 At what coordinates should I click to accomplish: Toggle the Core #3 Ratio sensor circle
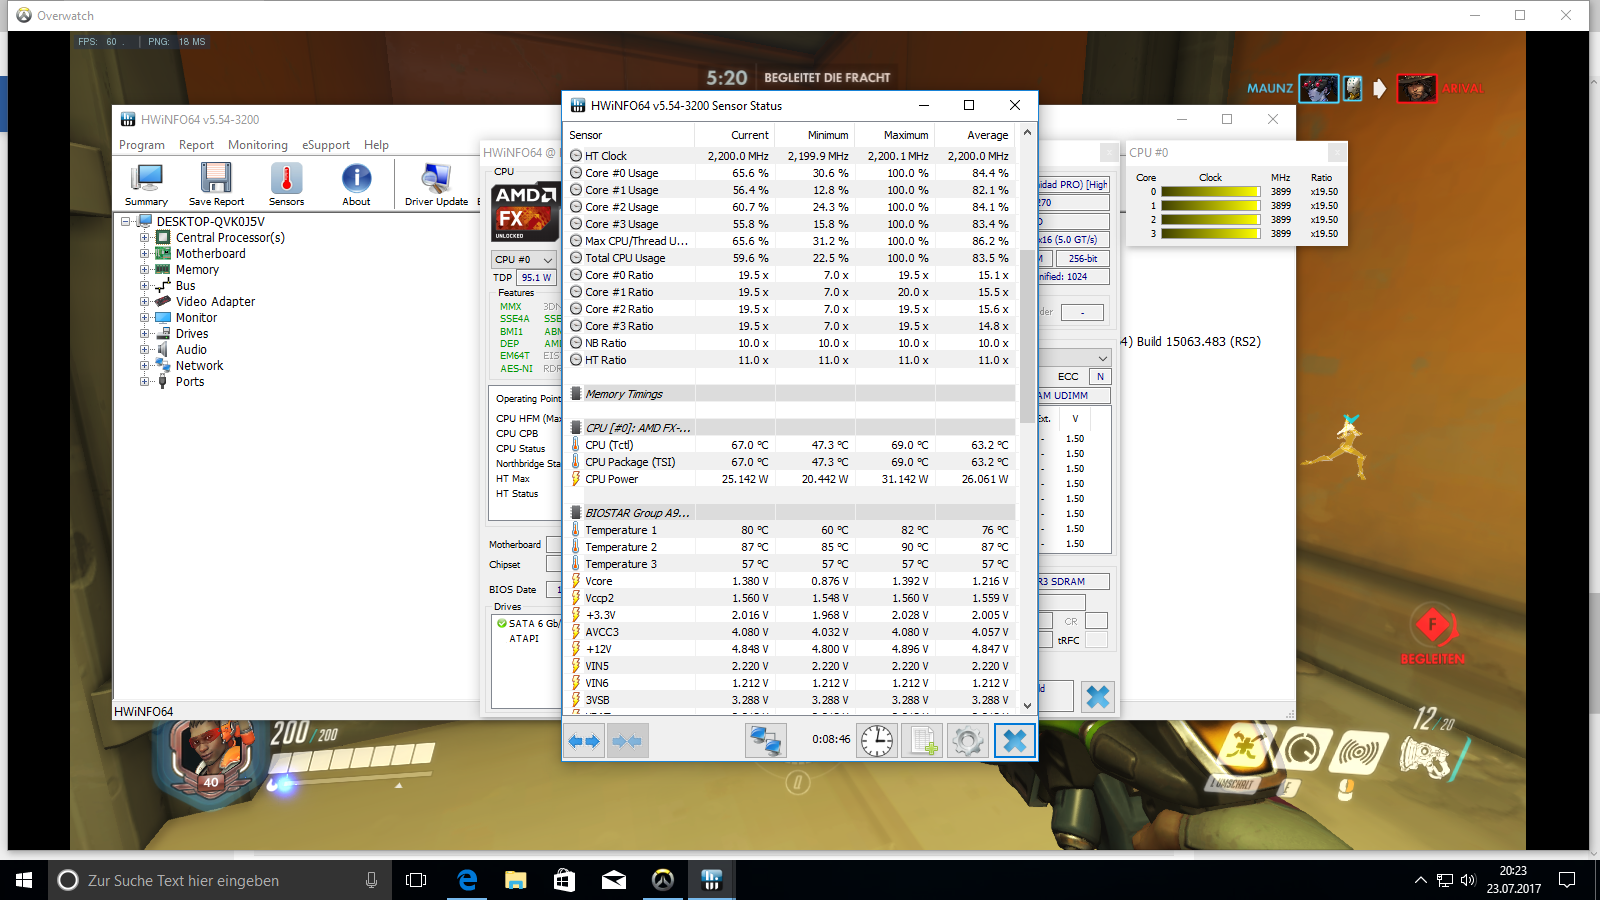576,326
